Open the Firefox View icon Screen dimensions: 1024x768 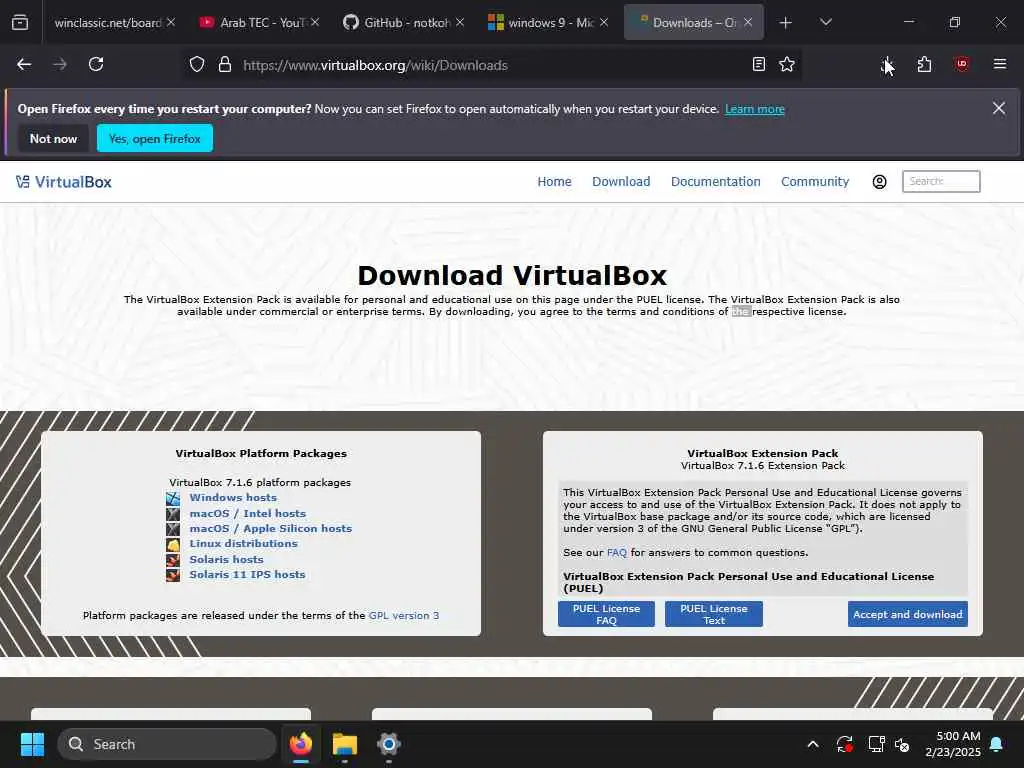coord(20,23)
